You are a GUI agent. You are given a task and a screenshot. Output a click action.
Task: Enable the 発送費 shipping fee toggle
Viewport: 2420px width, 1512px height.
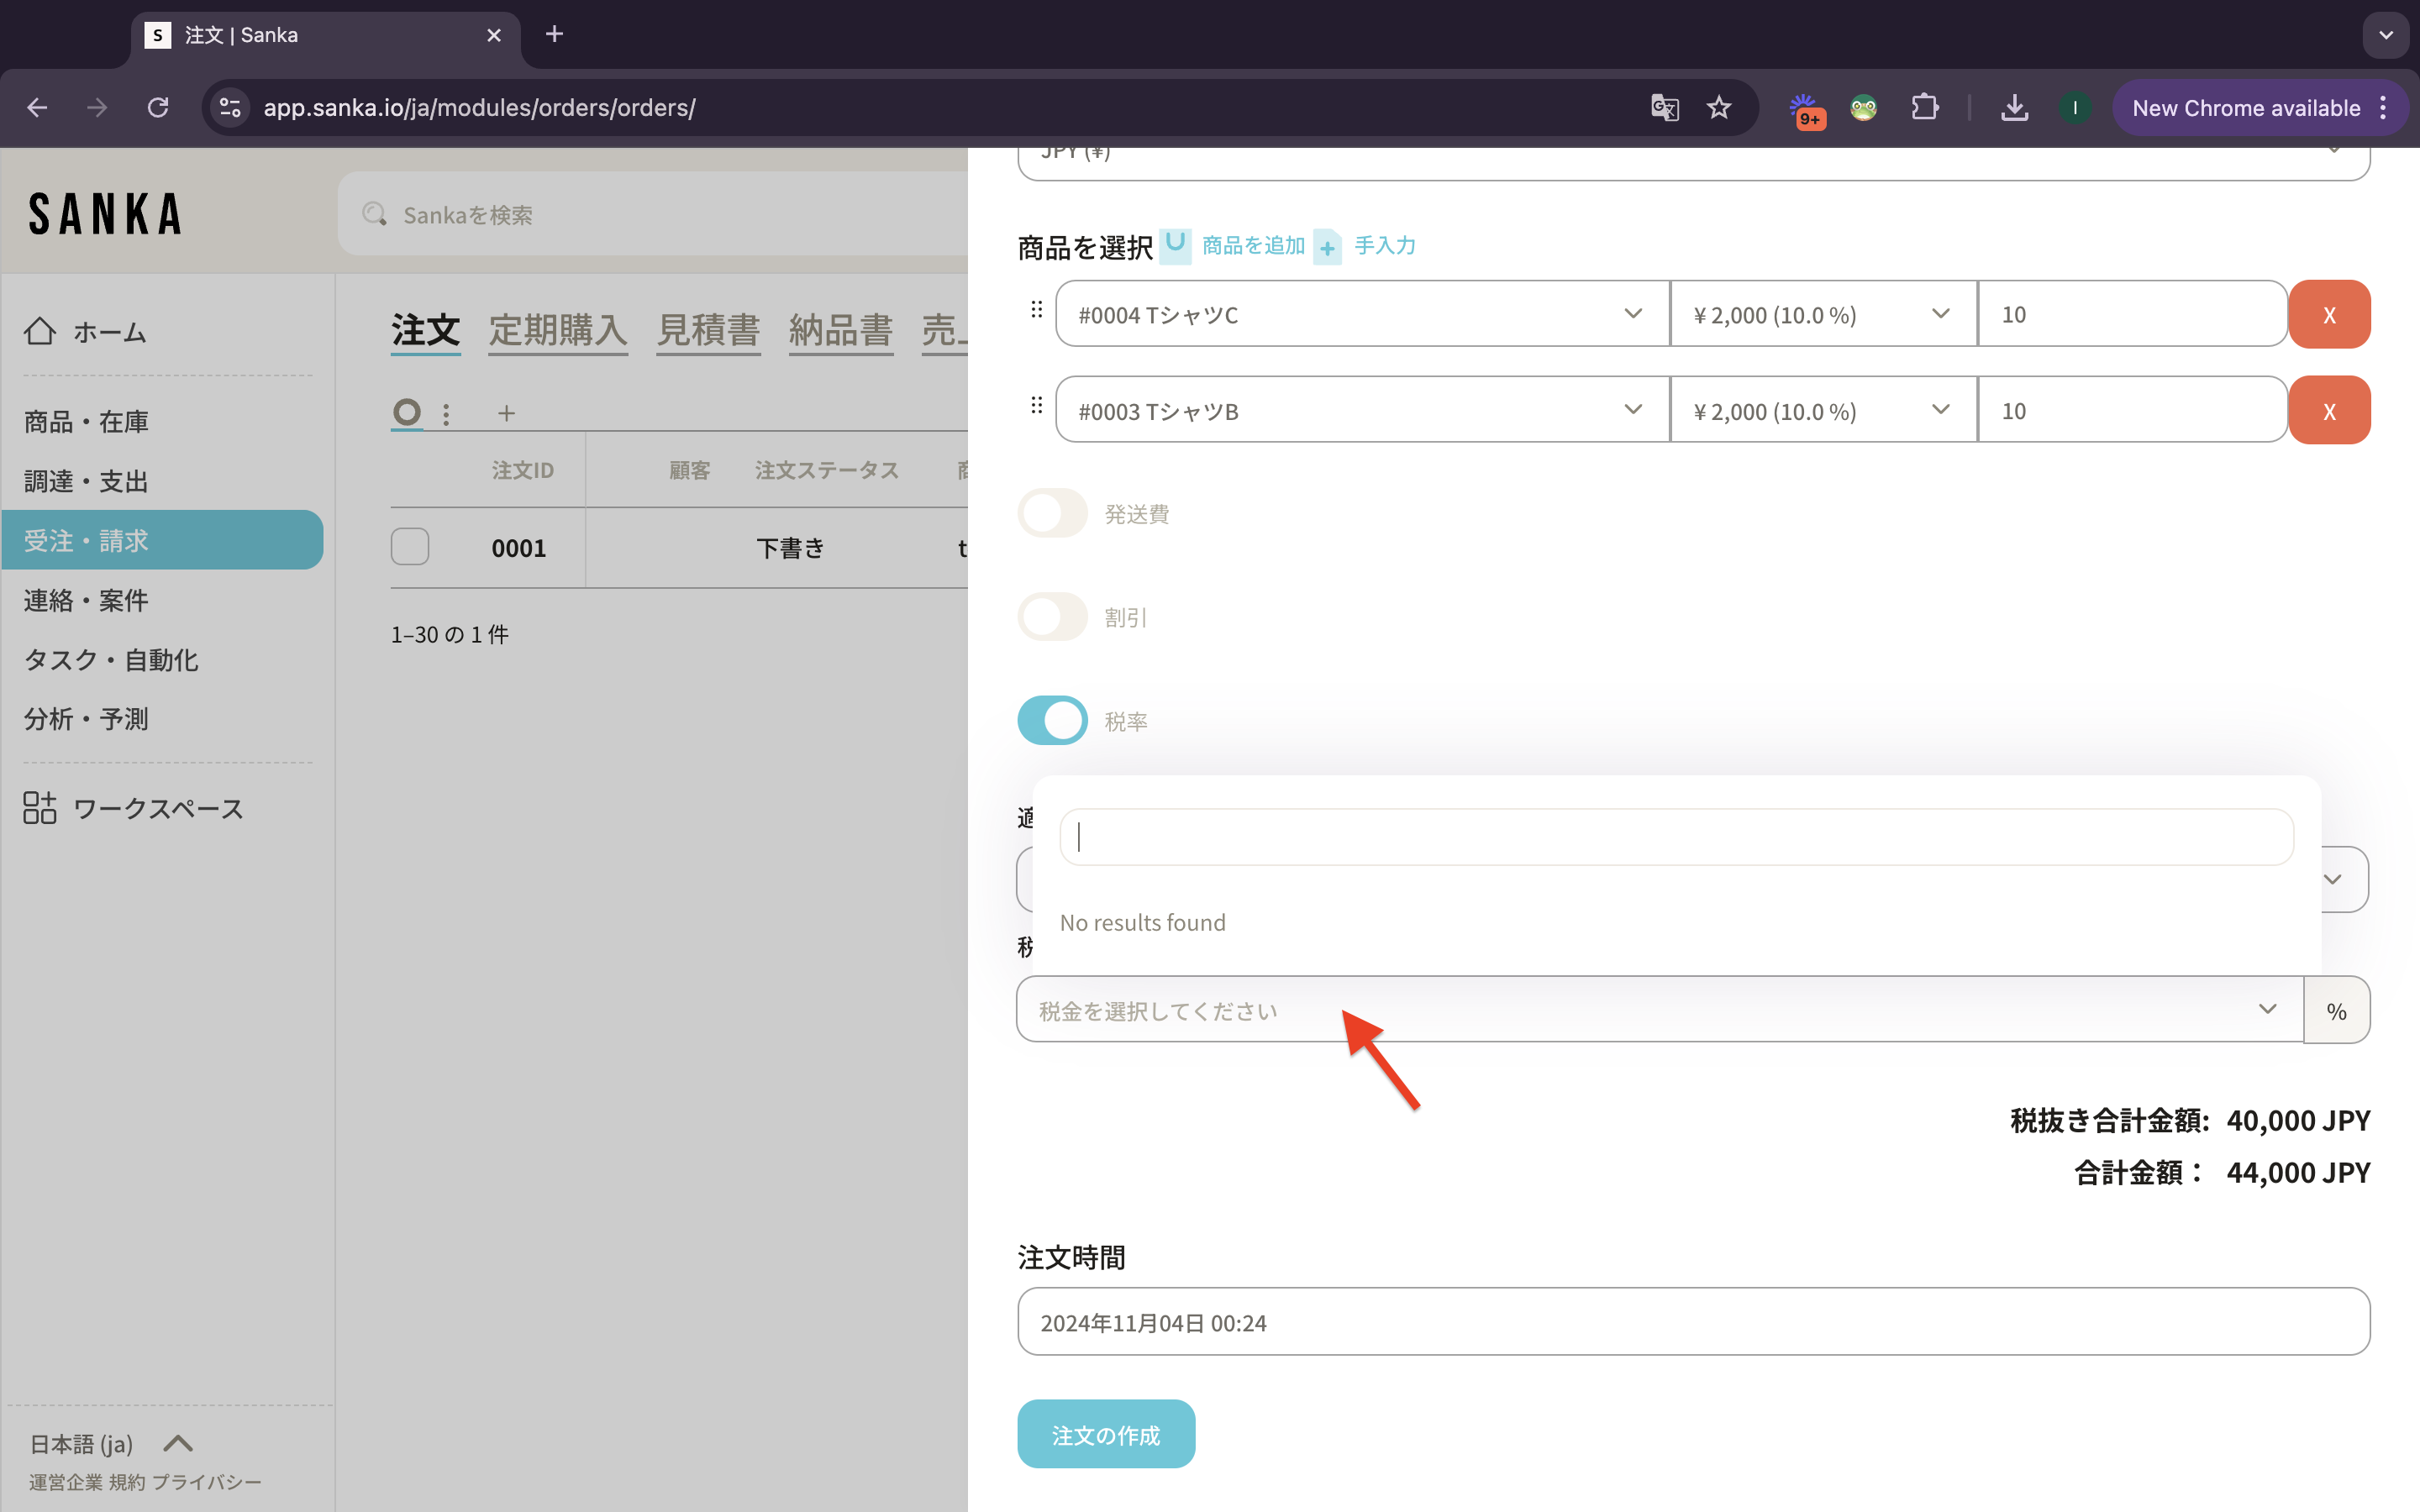1052,513
